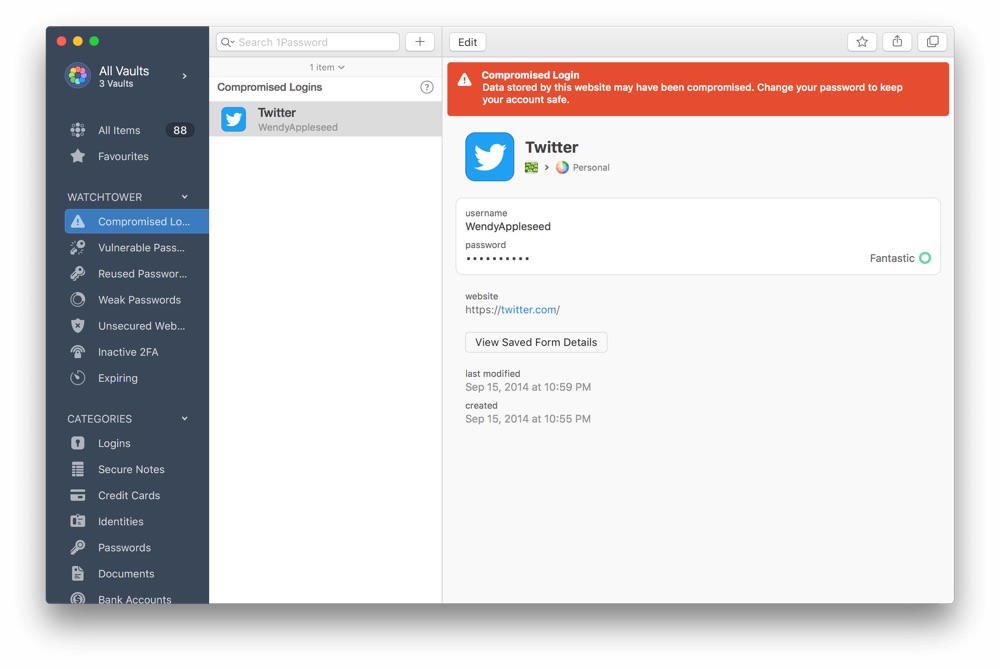Click the Fantastic password strength indicator circle
This screenshot has width=1000, height=669.
point(925,258)
